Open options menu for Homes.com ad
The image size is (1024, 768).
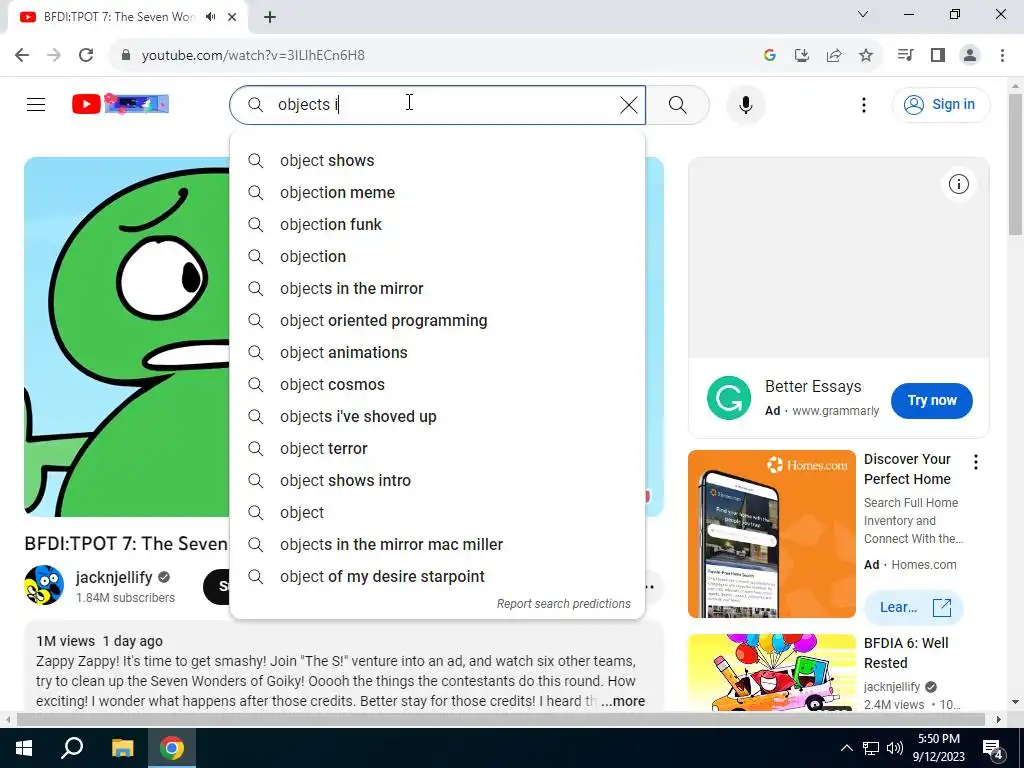(x=976, y=462)
